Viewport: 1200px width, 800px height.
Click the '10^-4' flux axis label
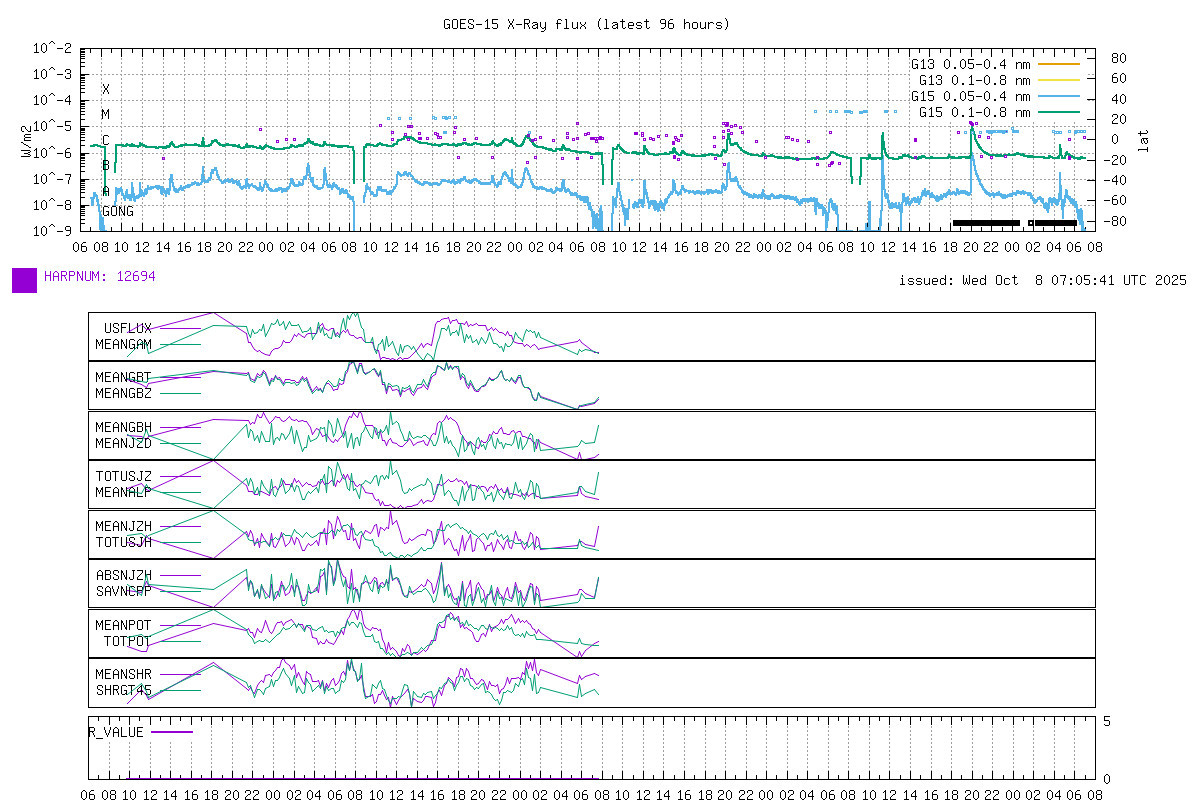coord(52,100)
